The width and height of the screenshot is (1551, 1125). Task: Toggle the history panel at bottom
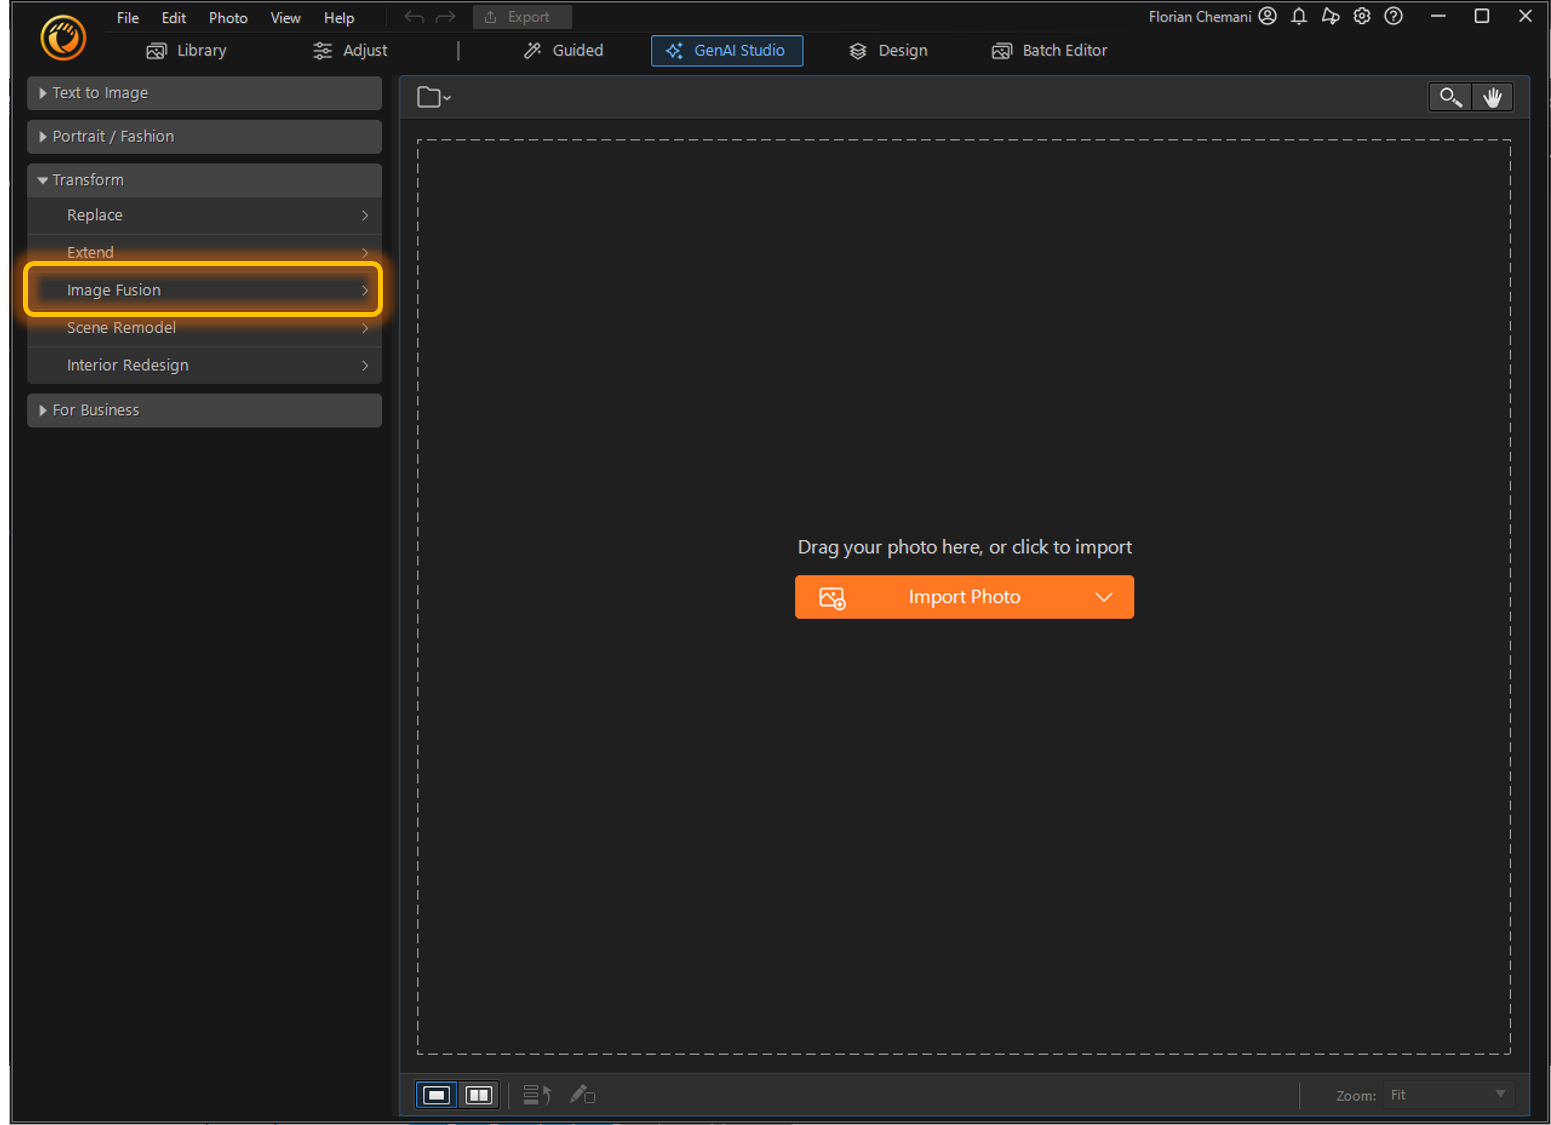tap(536, 1094)
